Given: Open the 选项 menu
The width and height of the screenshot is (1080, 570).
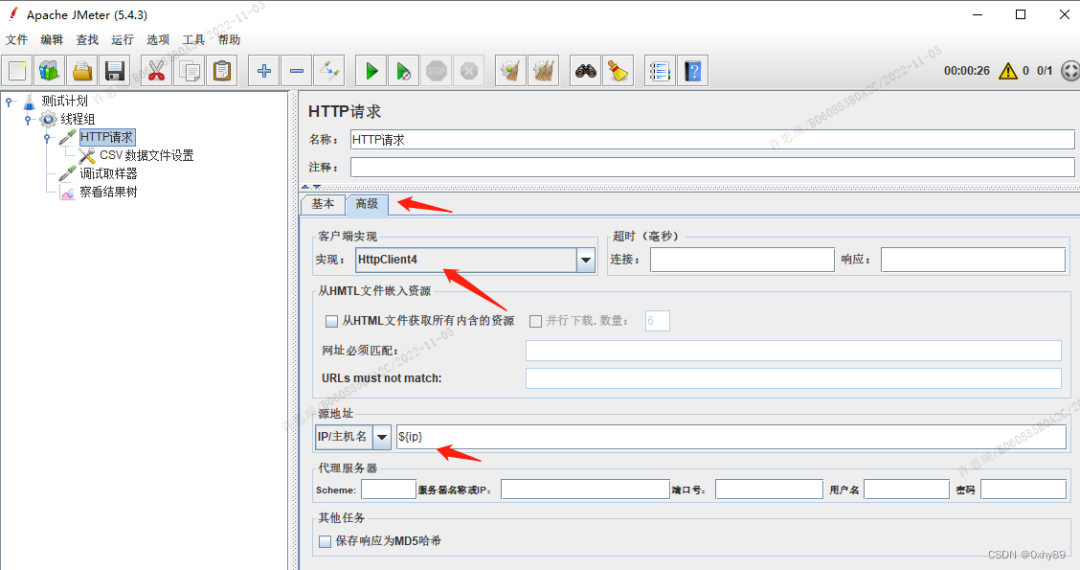Looking at the screenshot, I should click(x=158, y=40).
